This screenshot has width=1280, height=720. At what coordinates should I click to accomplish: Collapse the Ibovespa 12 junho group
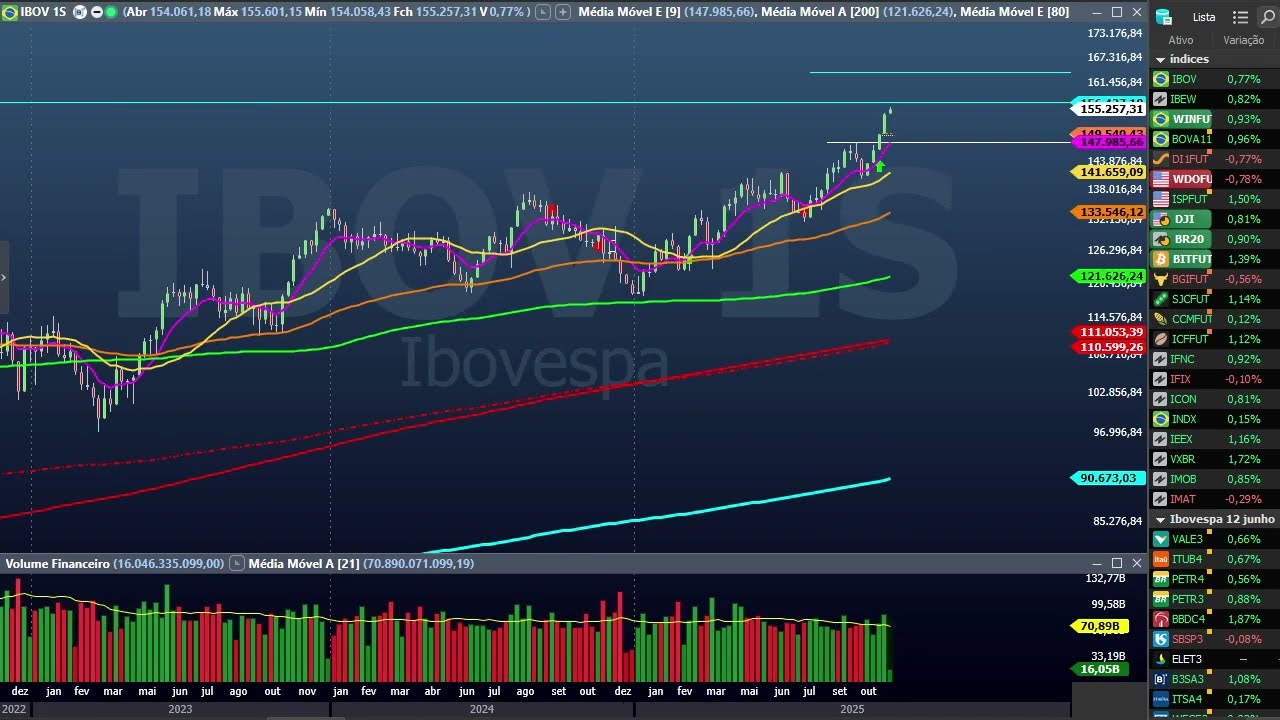coord(1161,519)
